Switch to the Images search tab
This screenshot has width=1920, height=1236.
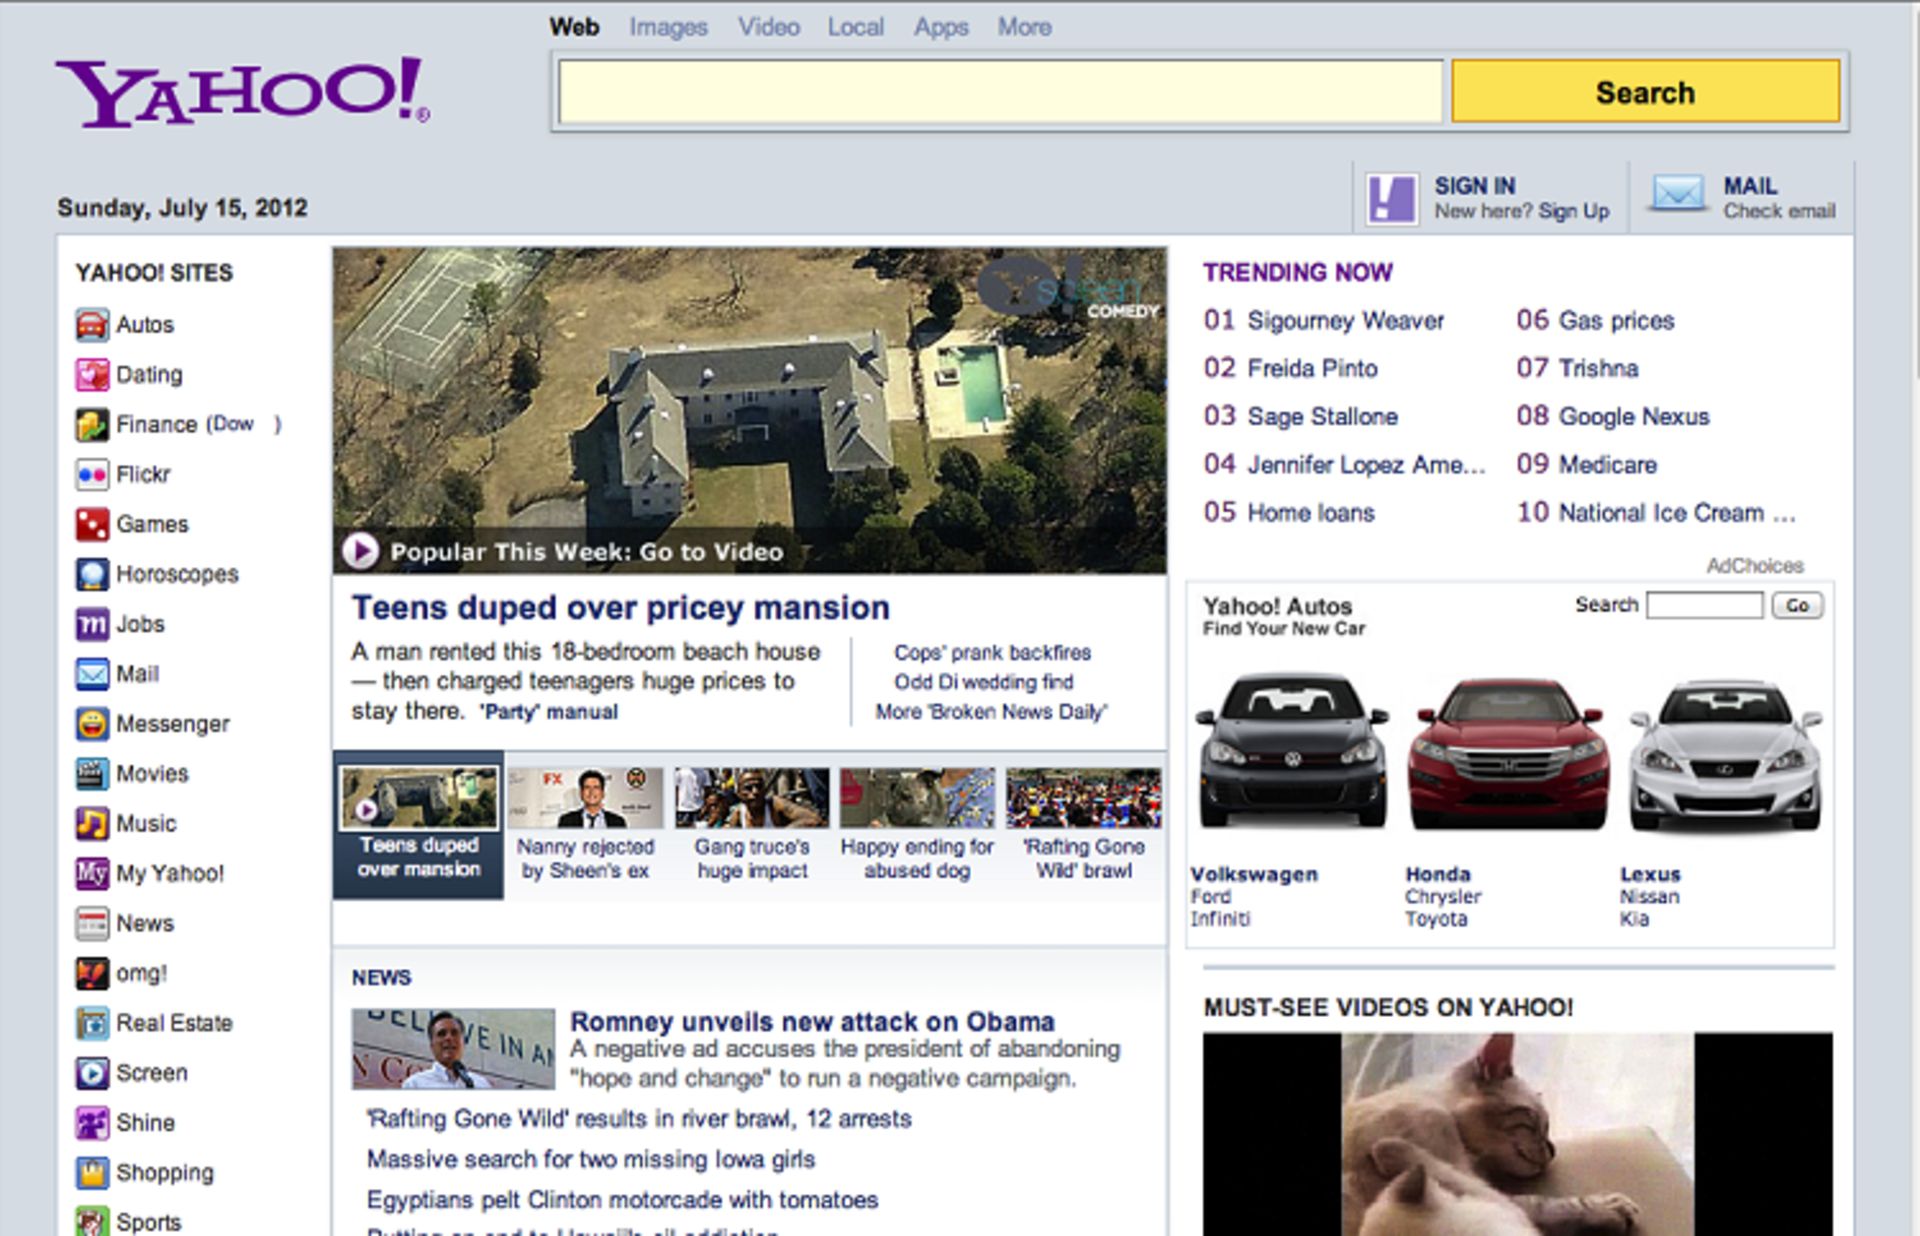click(x=667, y=27)
